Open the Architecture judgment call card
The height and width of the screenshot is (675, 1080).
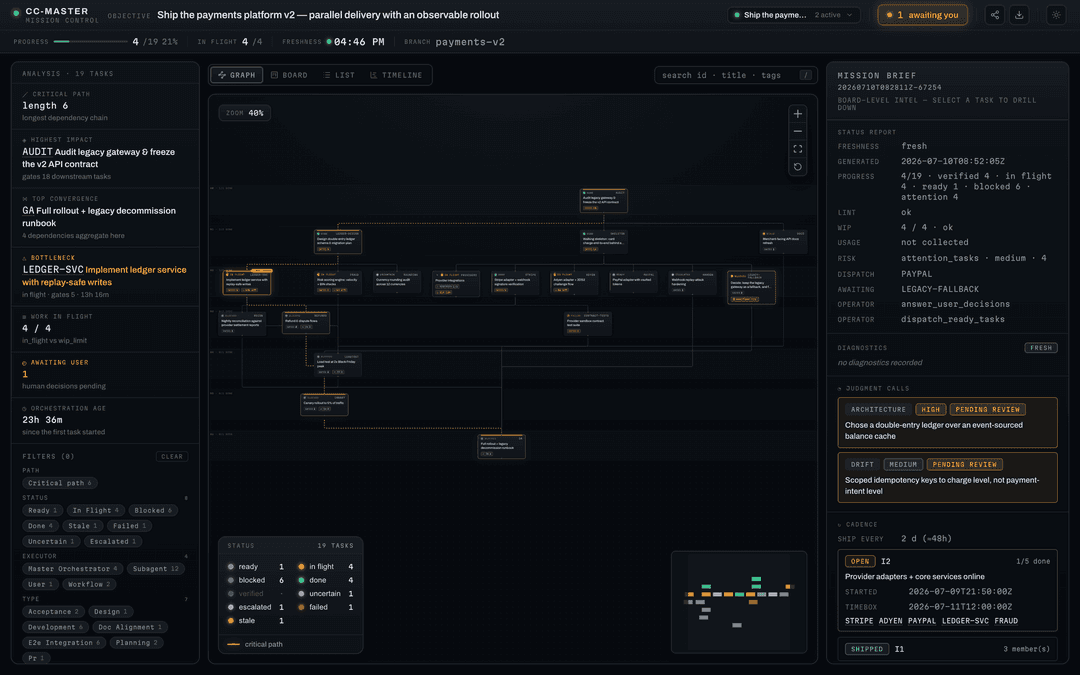click(x=947, y=423)
